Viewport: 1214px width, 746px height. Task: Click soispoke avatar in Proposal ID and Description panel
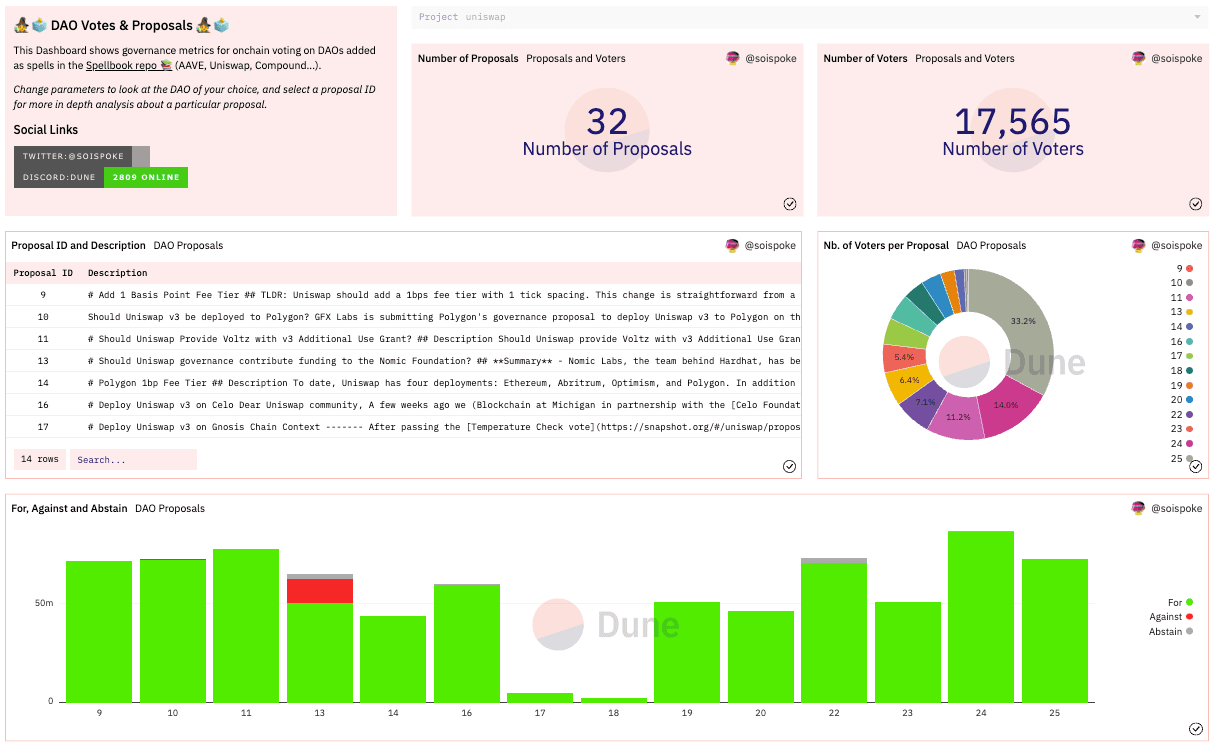pyautogui.click(x=733, y=245)
